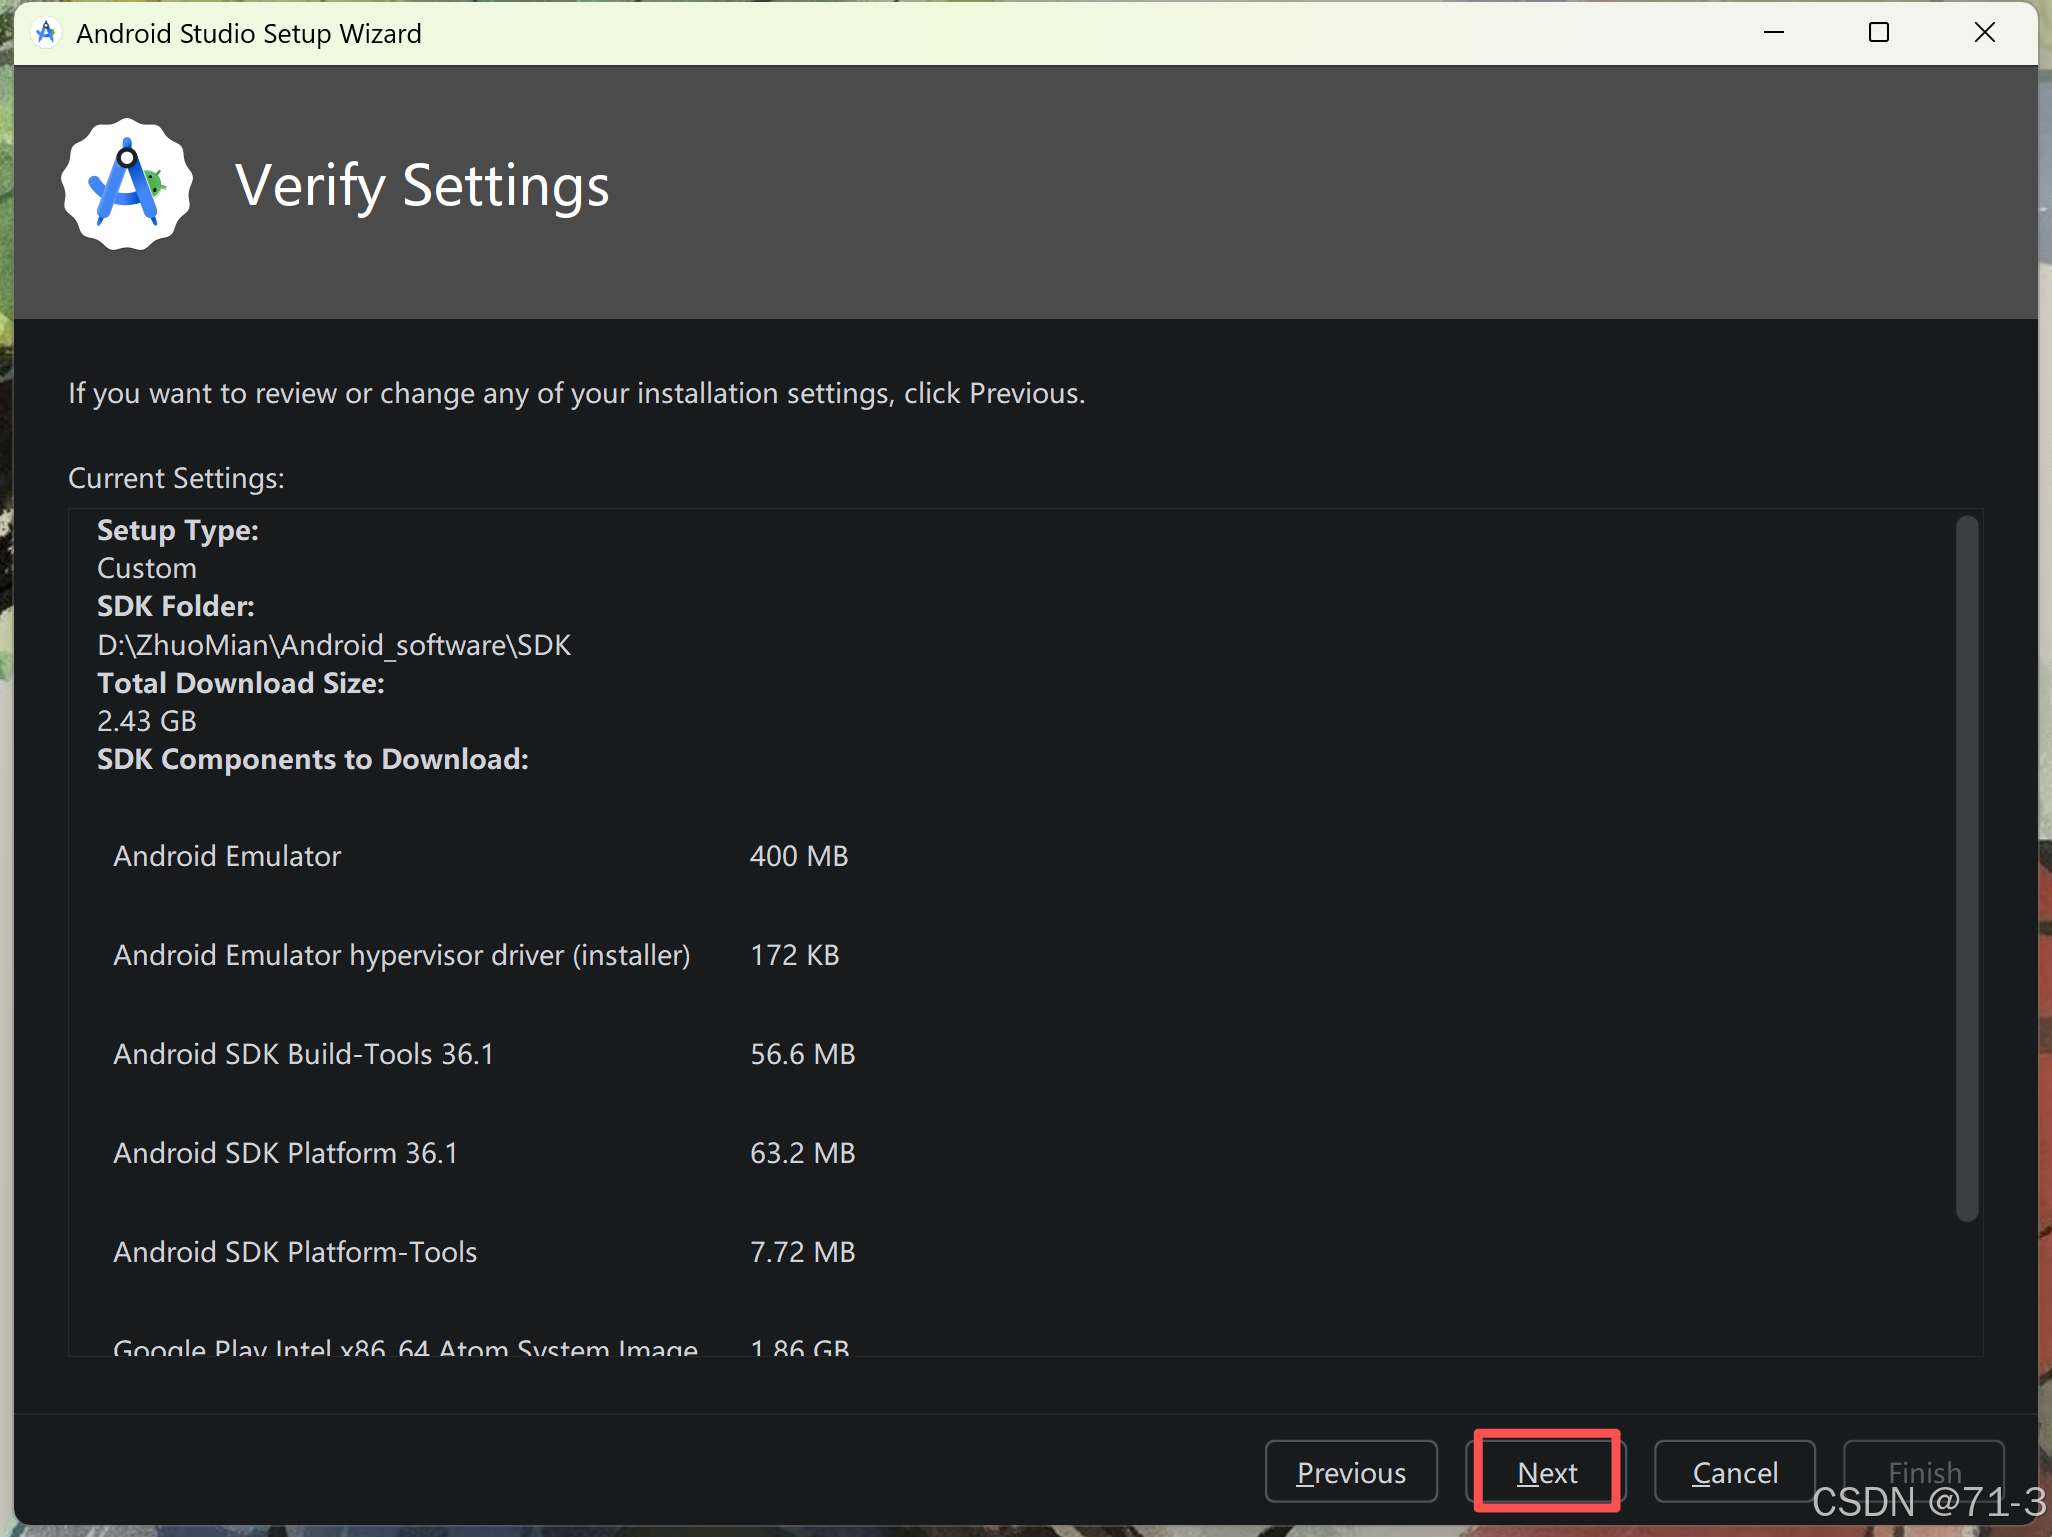The height and width of the screenshot is (1537, 2052).
Task: Click the settings list vertical scrollbar
Action: point(1966,868)
